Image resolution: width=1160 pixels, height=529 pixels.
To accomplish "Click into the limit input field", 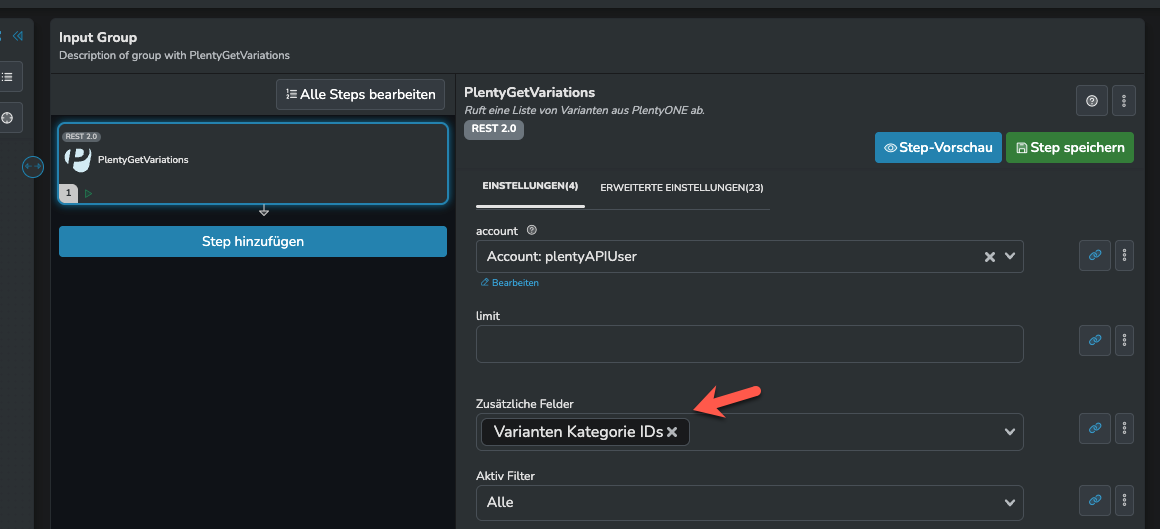I will [749, 344].
